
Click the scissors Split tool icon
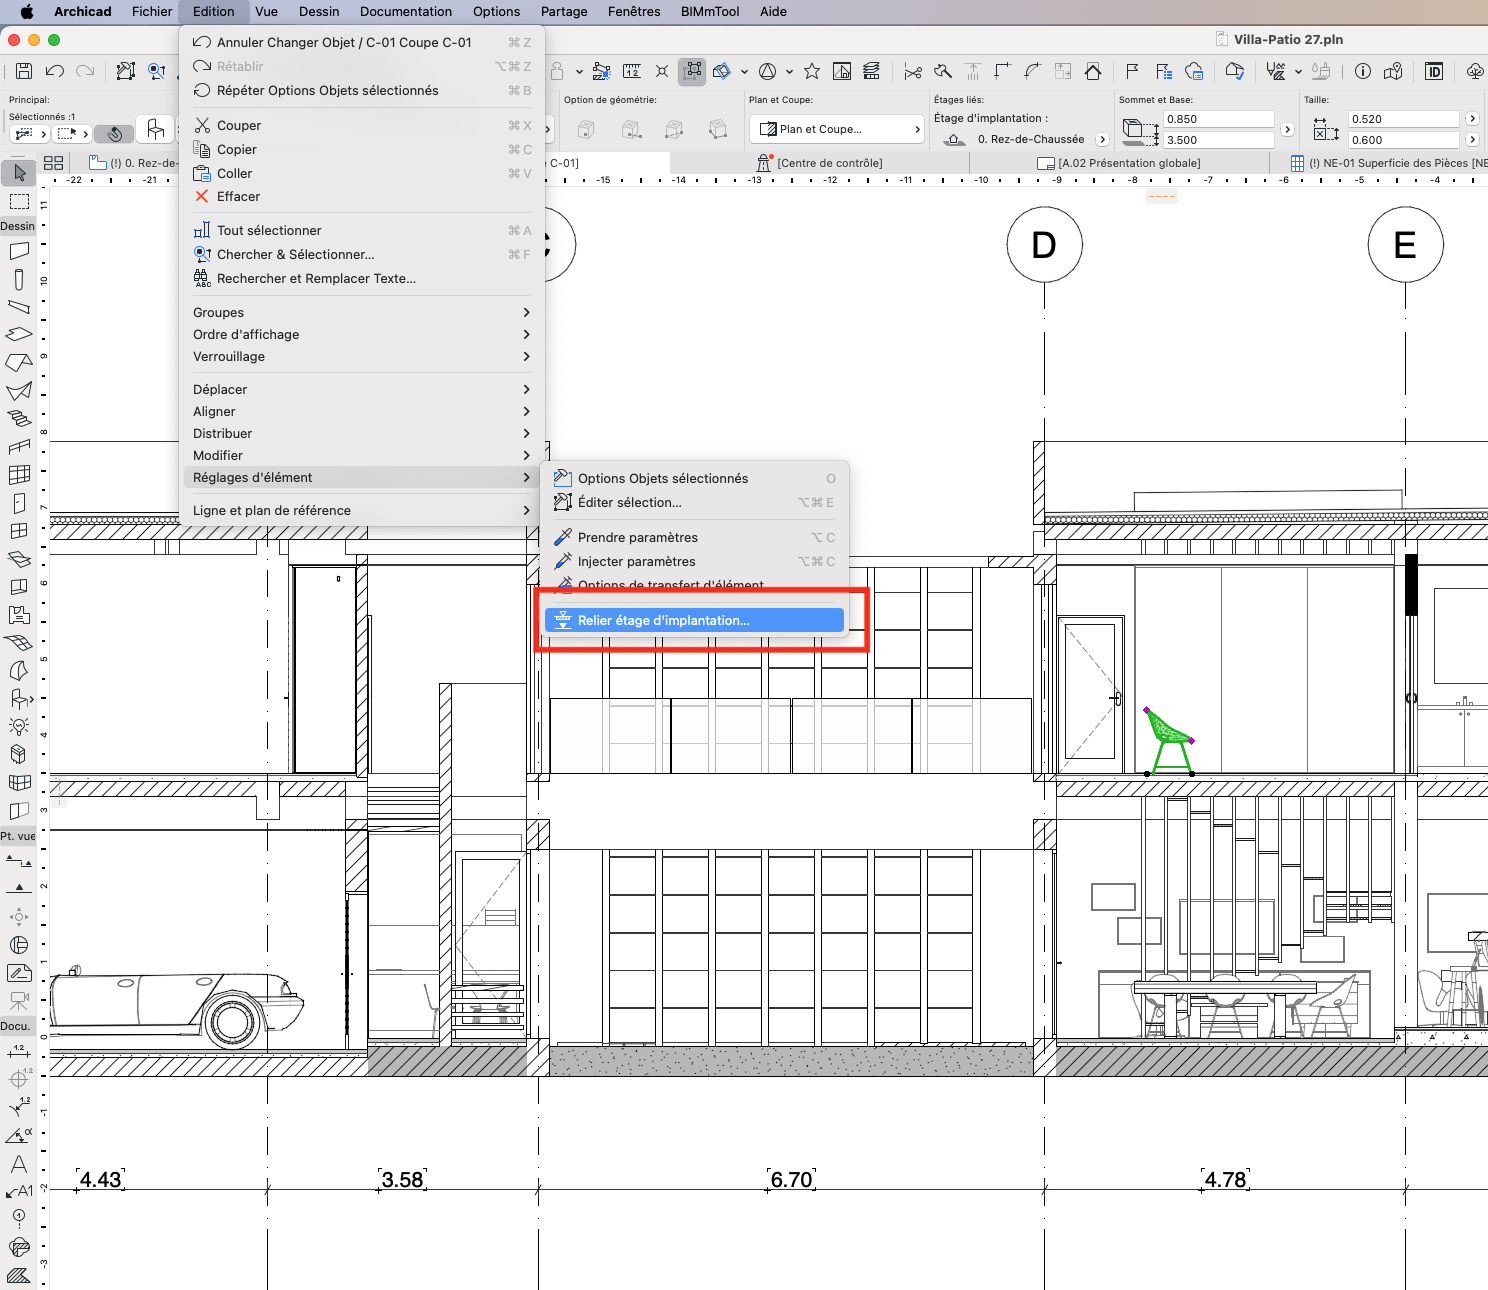tap(912, 71)
